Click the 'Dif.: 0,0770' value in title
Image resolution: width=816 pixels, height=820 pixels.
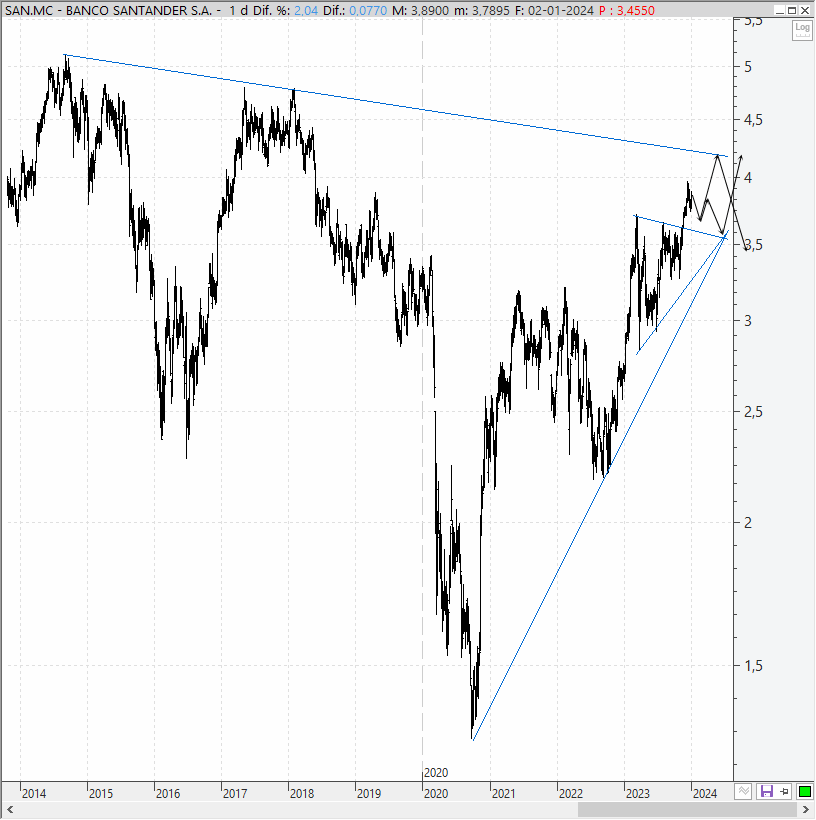click(x=355, y=10)
